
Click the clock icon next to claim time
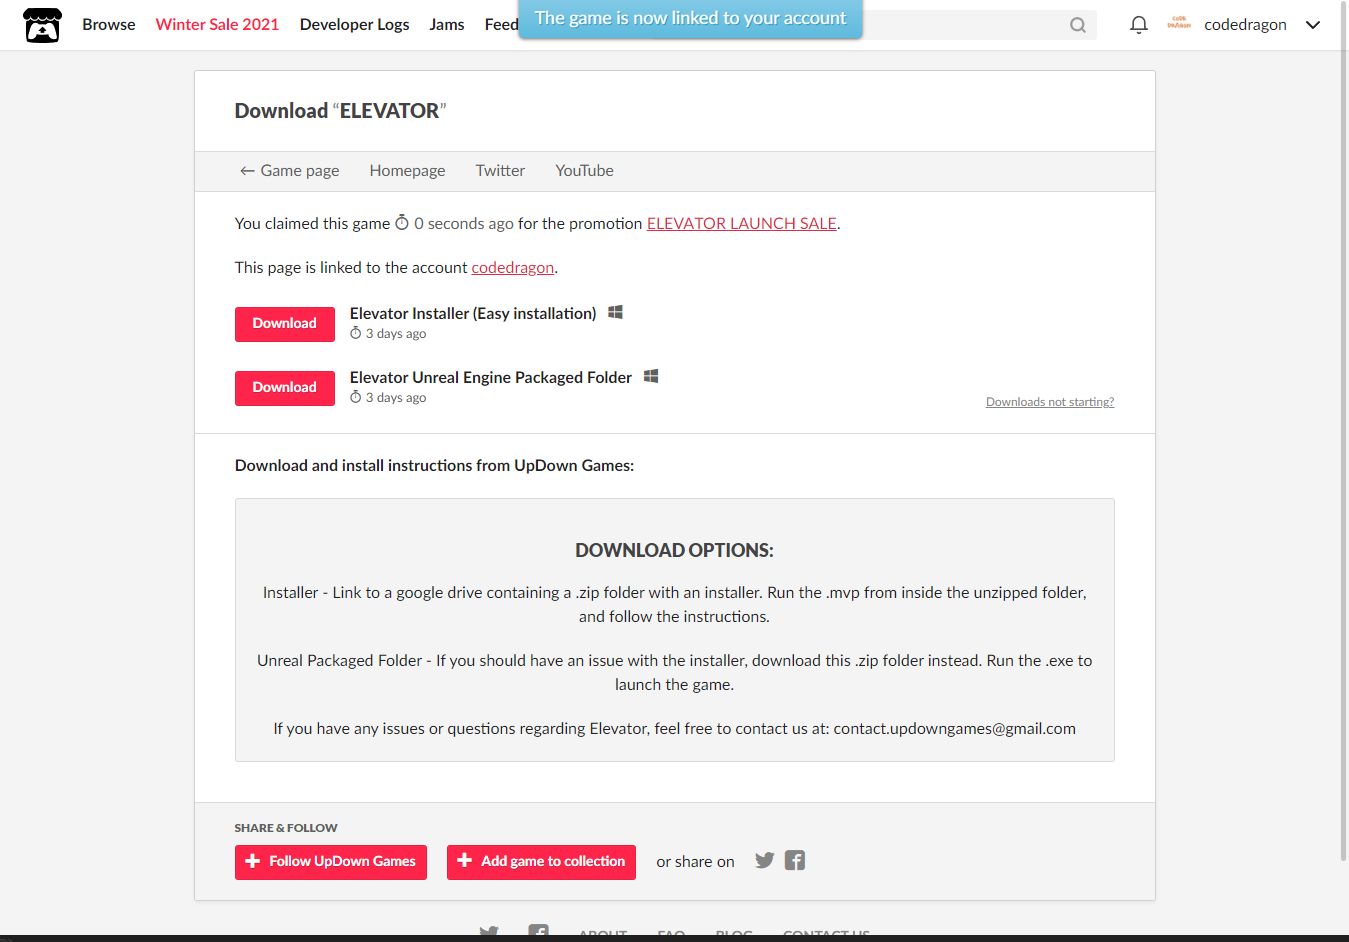pyautogui.click(x=402, y=222)
